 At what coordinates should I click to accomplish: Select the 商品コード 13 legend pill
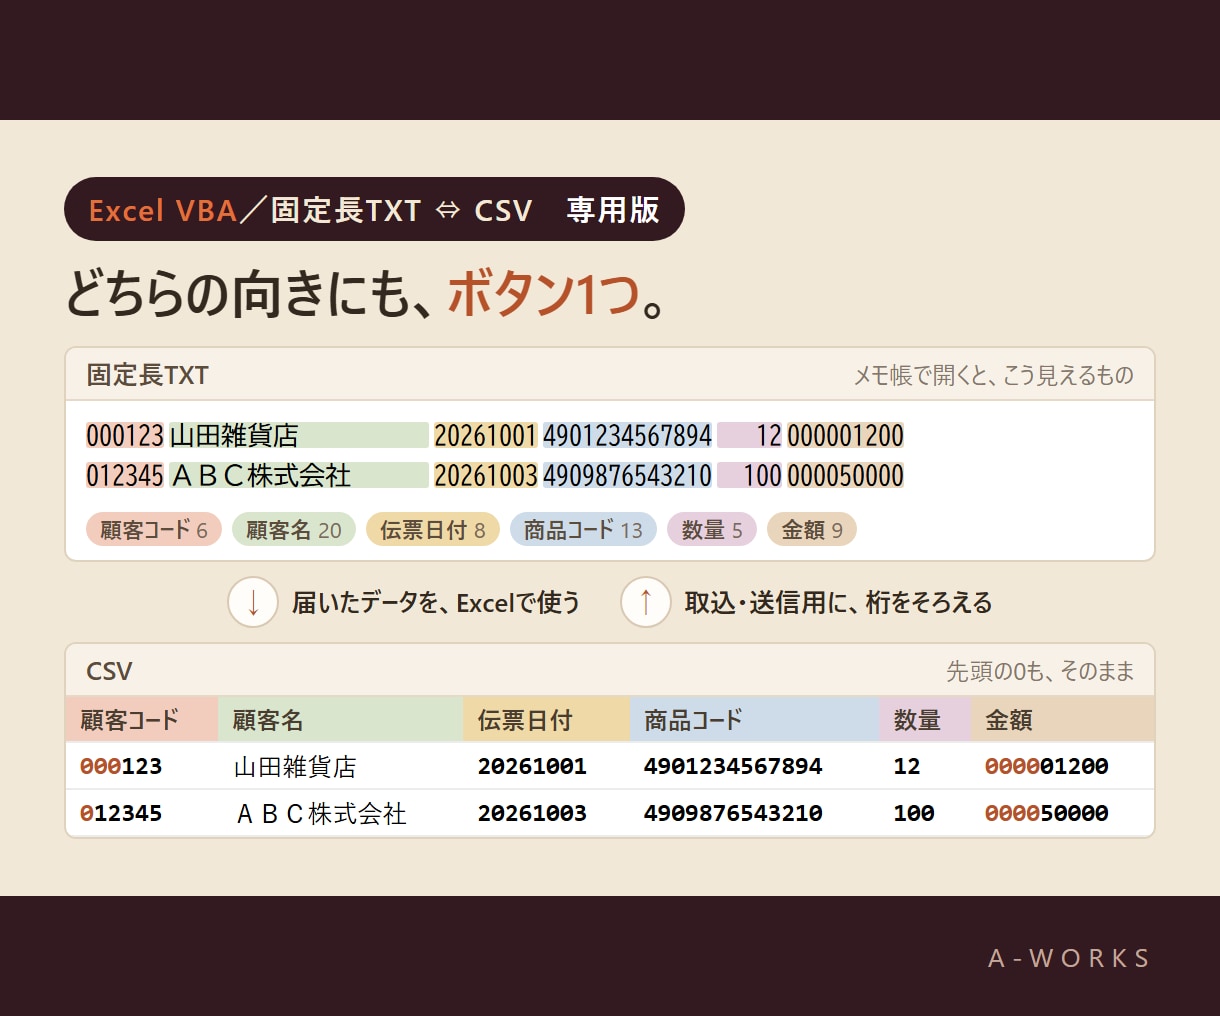[x=583, y=530]
